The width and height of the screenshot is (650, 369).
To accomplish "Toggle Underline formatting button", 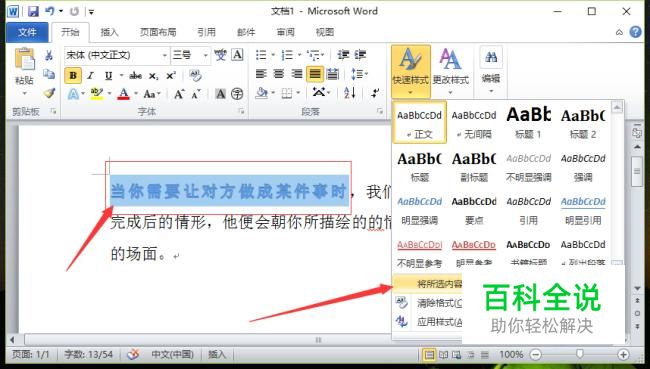I will [x=108, y=75].
